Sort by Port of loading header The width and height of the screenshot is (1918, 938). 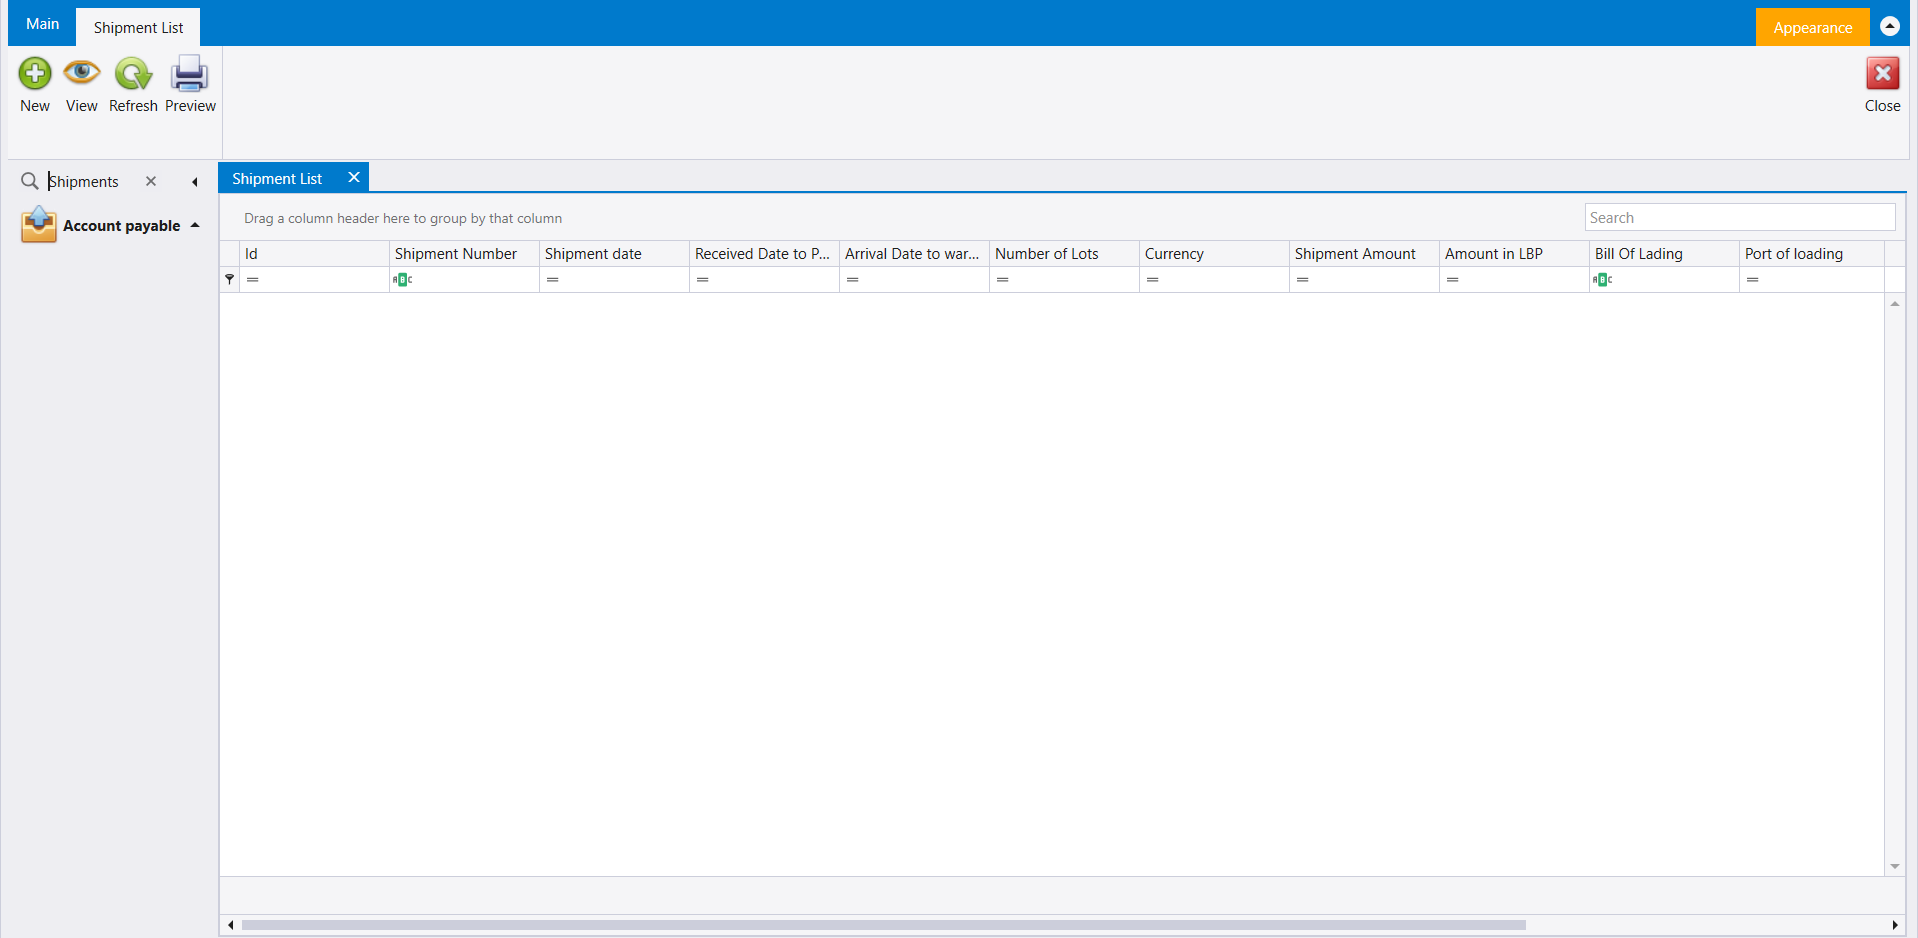click(x=1812, y=254)
